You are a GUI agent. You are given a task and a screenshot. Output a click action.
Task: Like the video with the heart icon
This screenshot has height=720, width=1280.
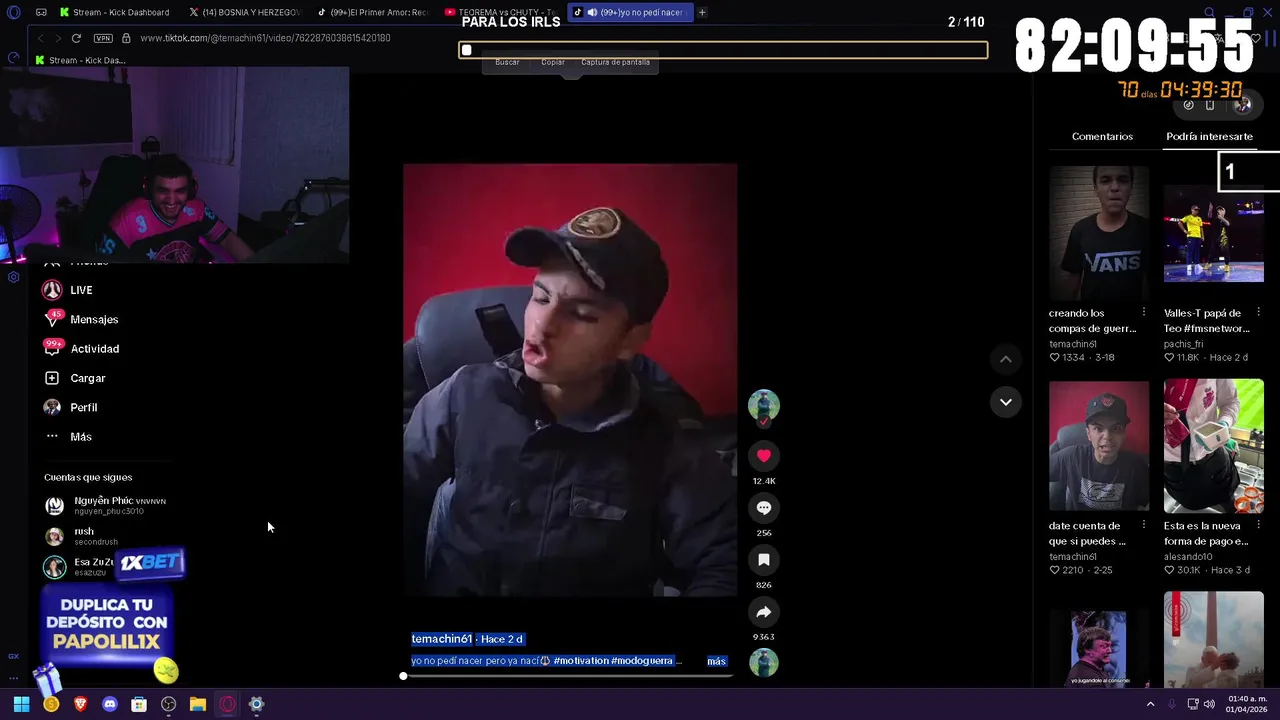point(763,456)
